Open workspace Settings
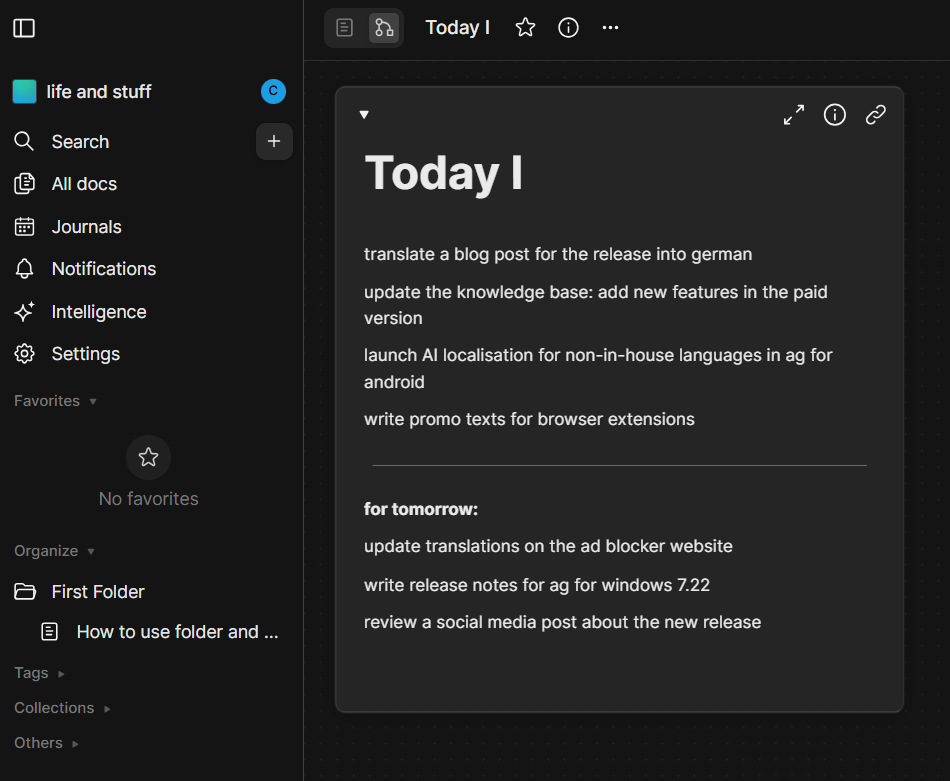The height and width of the screenshot is (781, 950). 85,354
